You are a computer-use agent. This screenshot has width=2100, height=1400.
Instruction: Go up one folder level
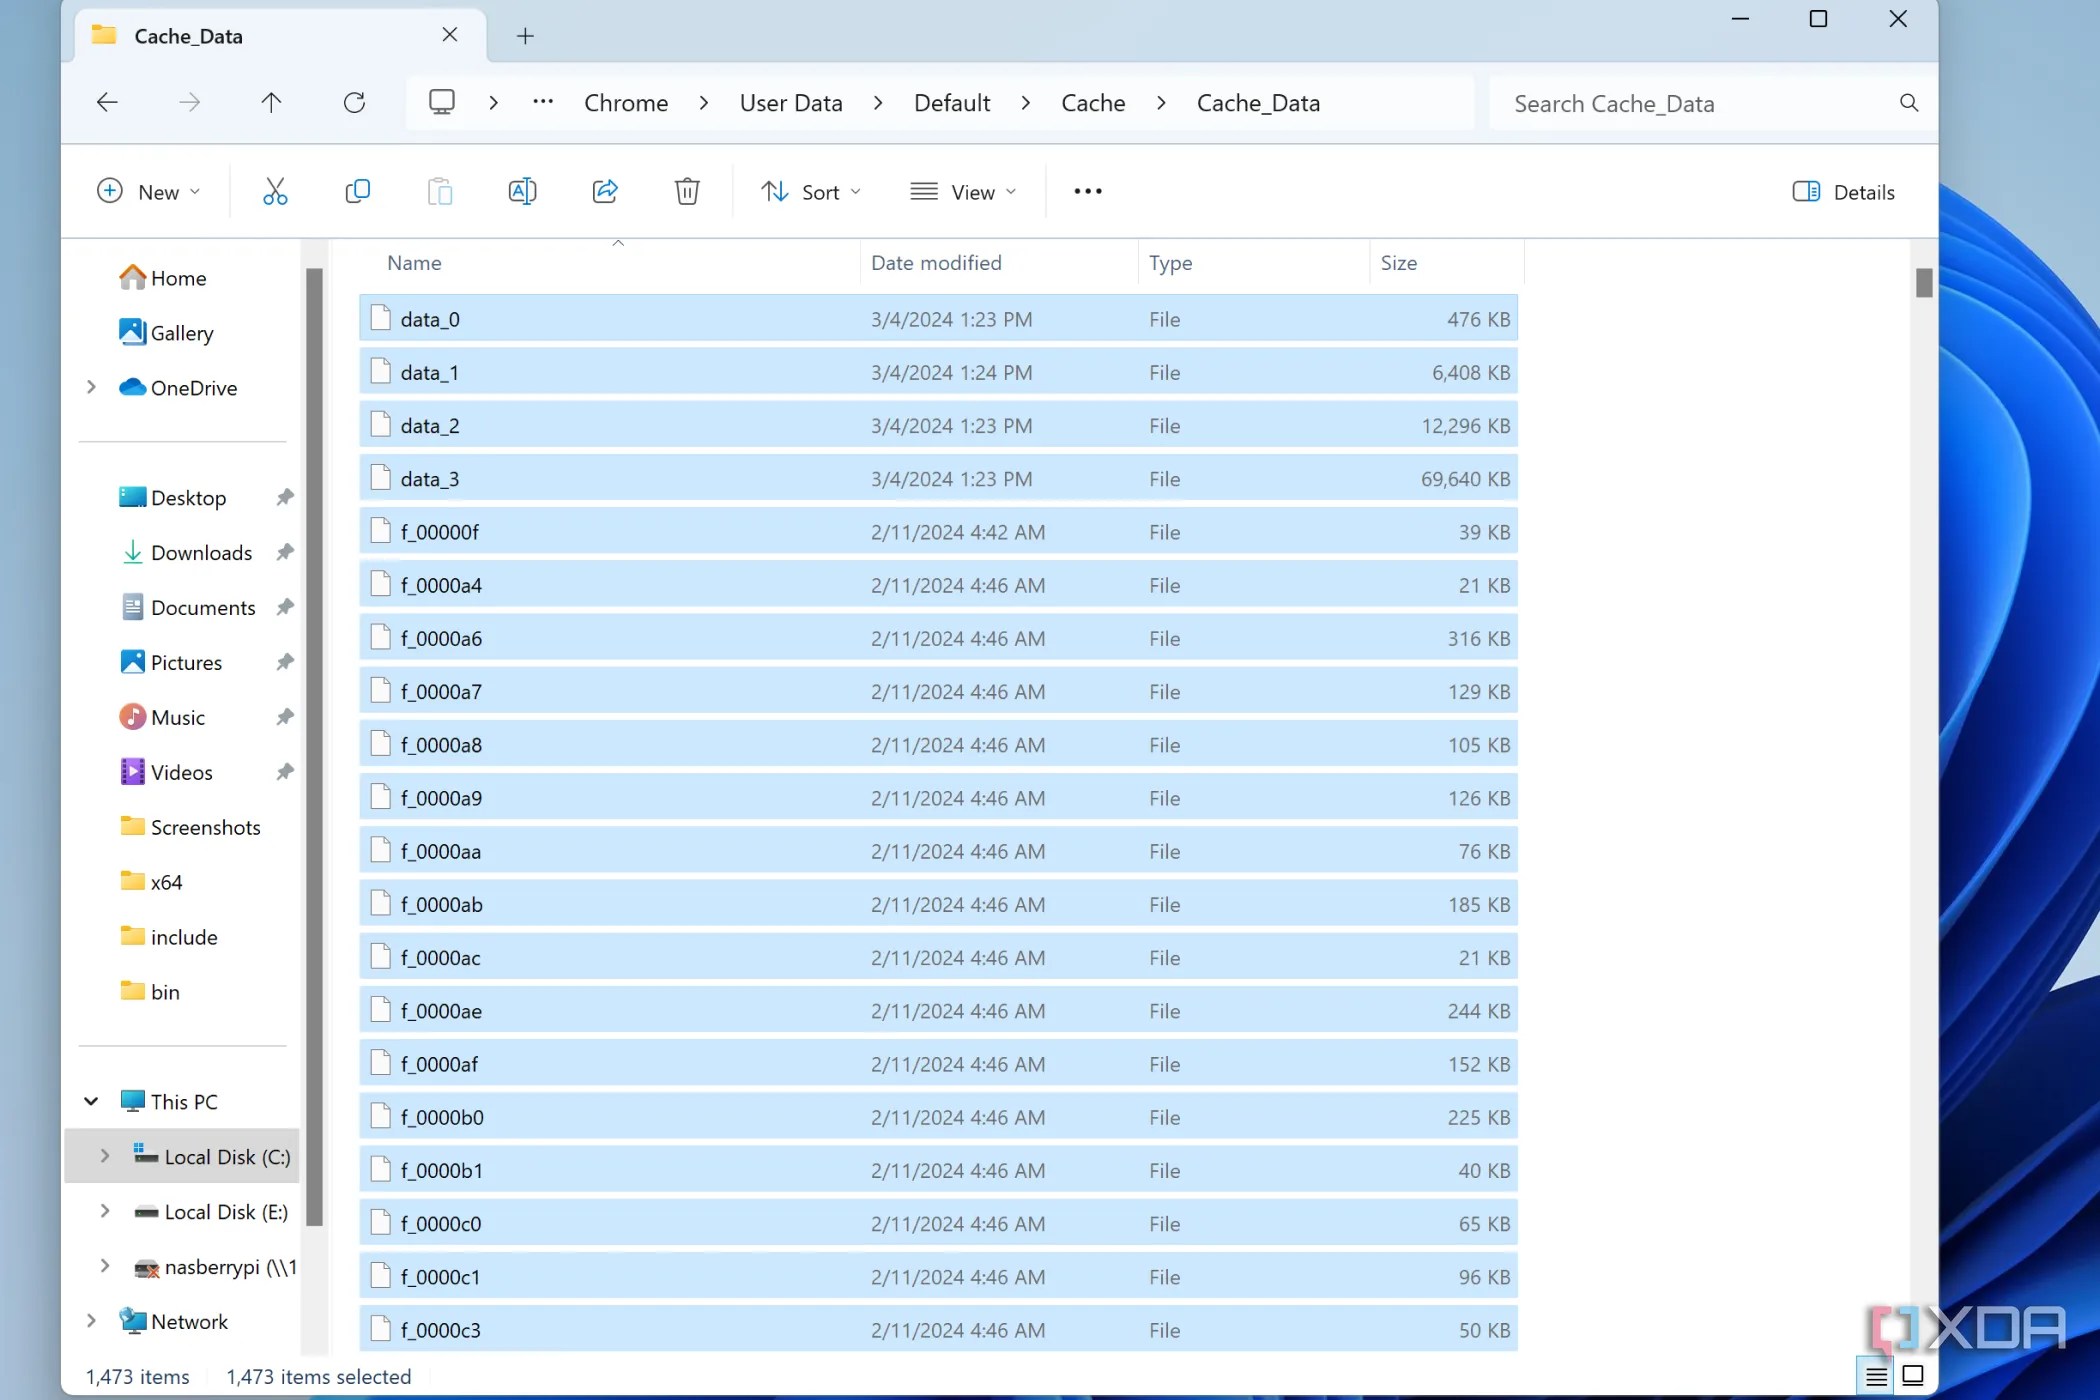pos(271,103)
